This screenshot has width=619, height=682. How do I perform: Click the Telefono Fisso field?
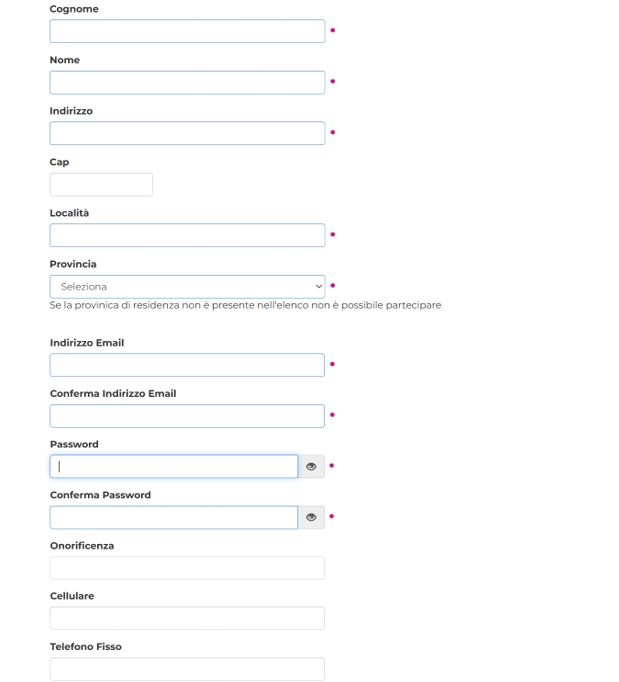point(187,669)
